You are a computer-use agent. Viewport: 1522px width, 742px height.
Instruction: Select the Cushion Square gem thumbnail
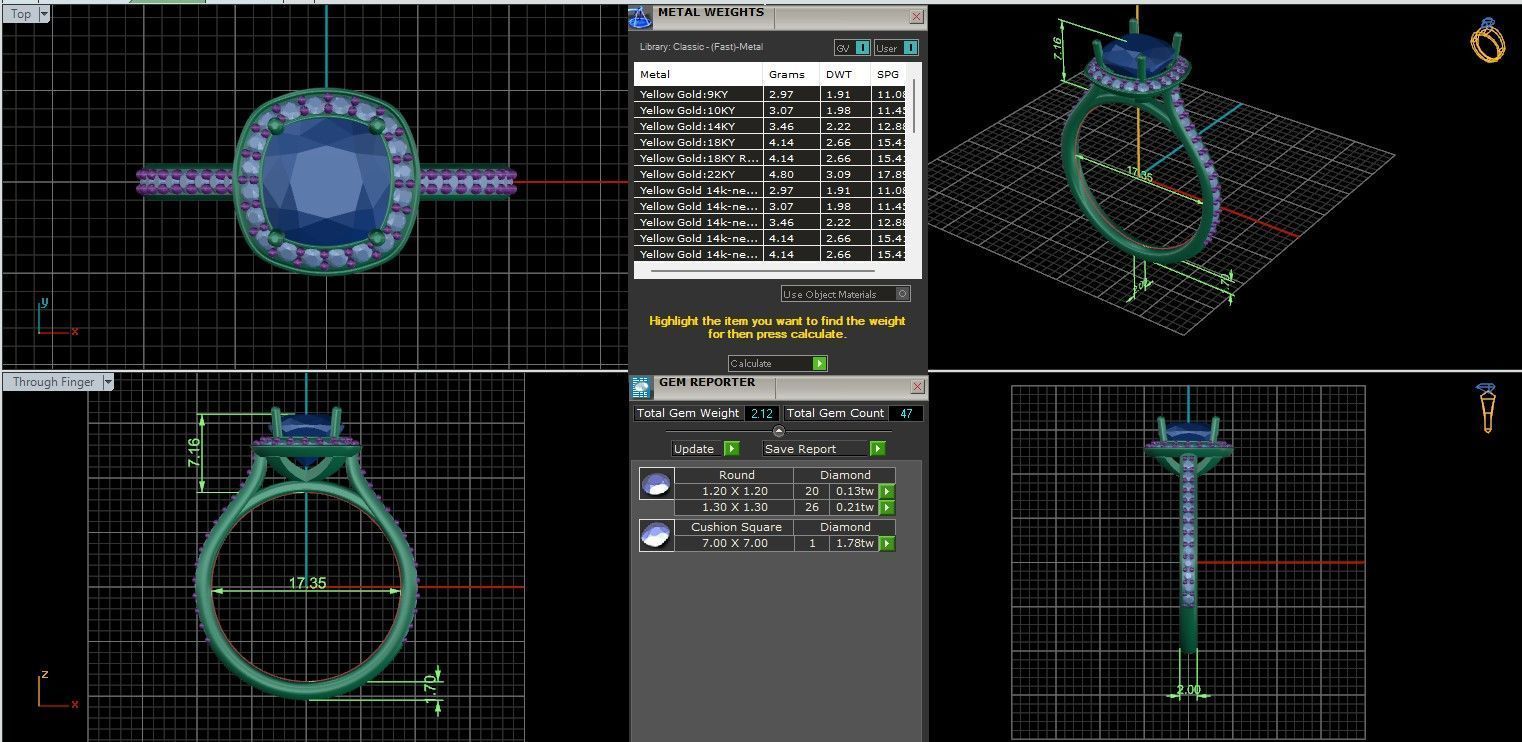coord(655,535)
